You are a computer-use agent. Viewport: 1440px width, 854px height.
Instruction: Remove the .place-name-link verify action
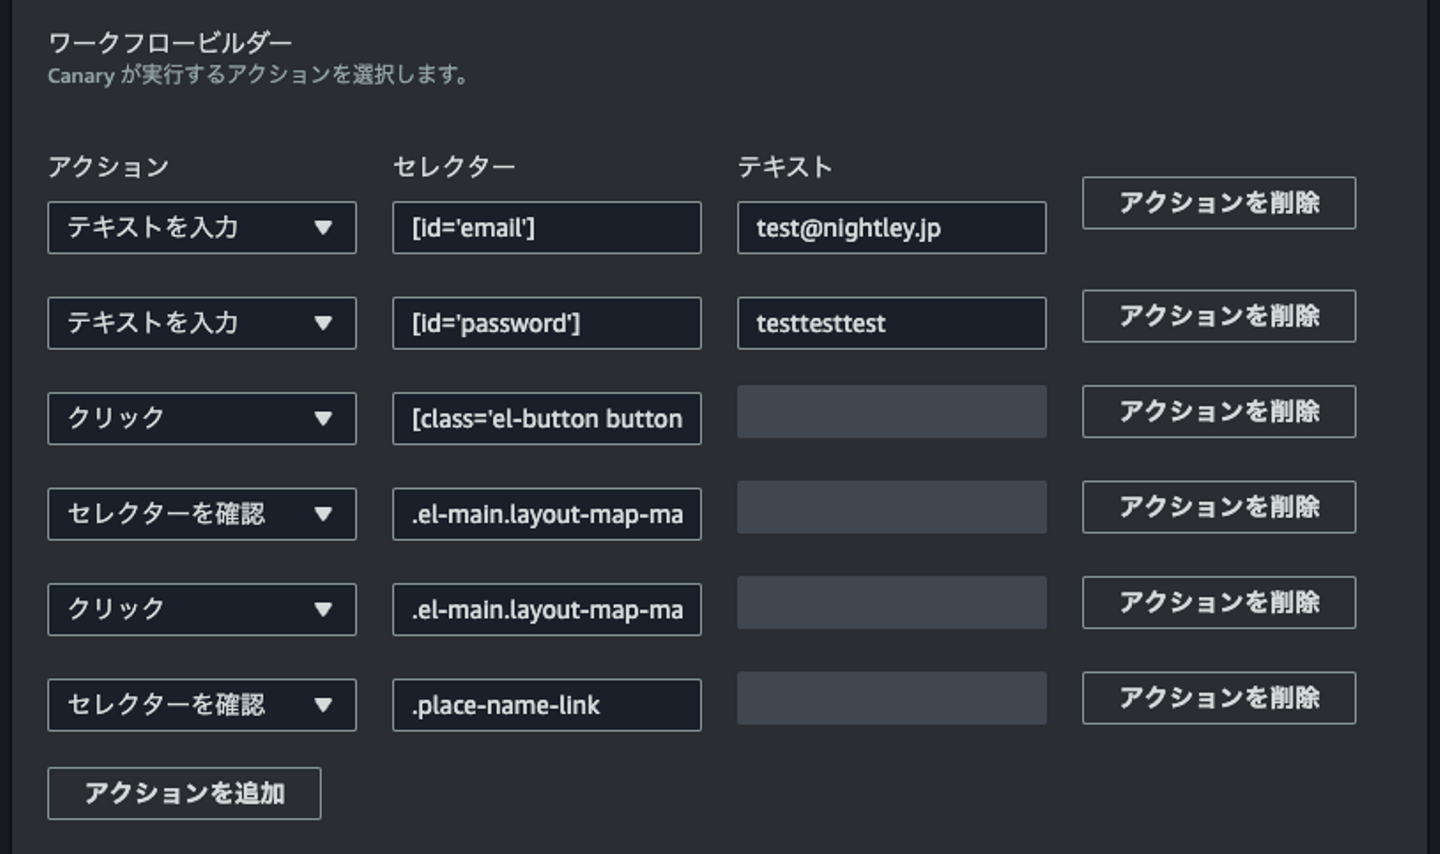(x=1218, y=697)
